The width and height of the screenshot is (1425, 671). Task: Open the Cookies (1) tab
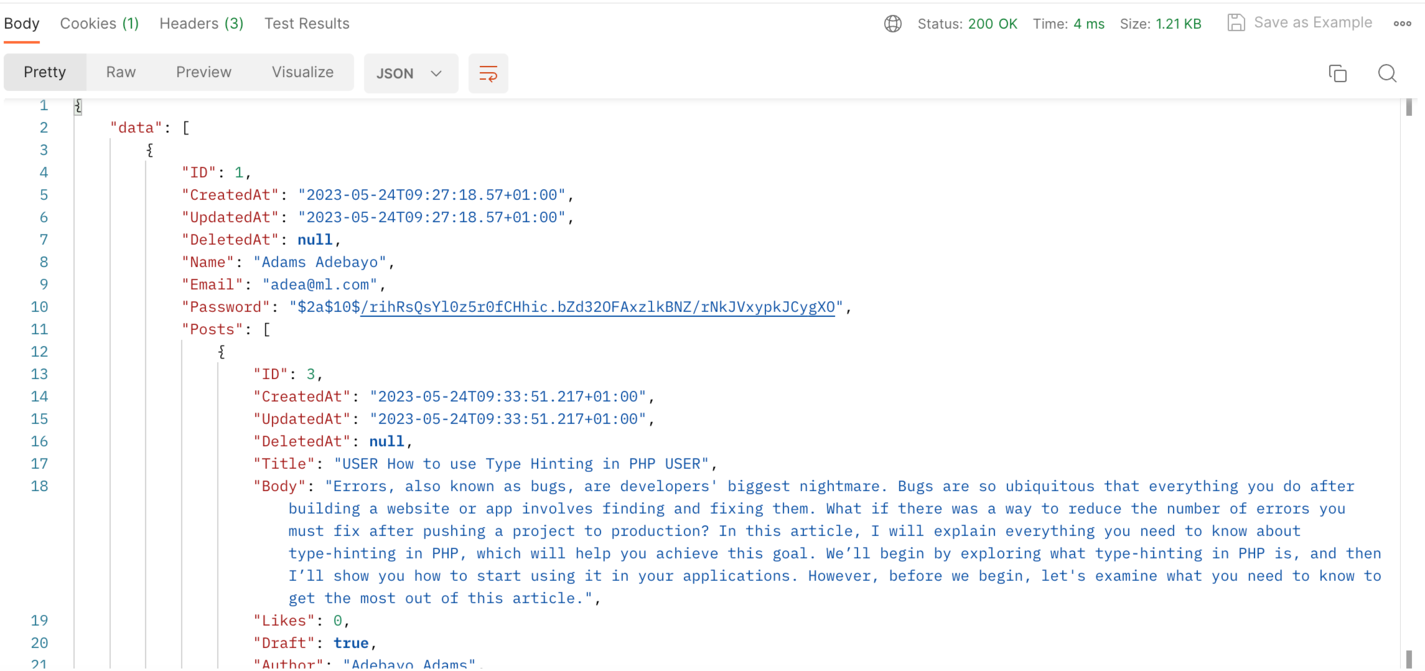click(99, 24)
